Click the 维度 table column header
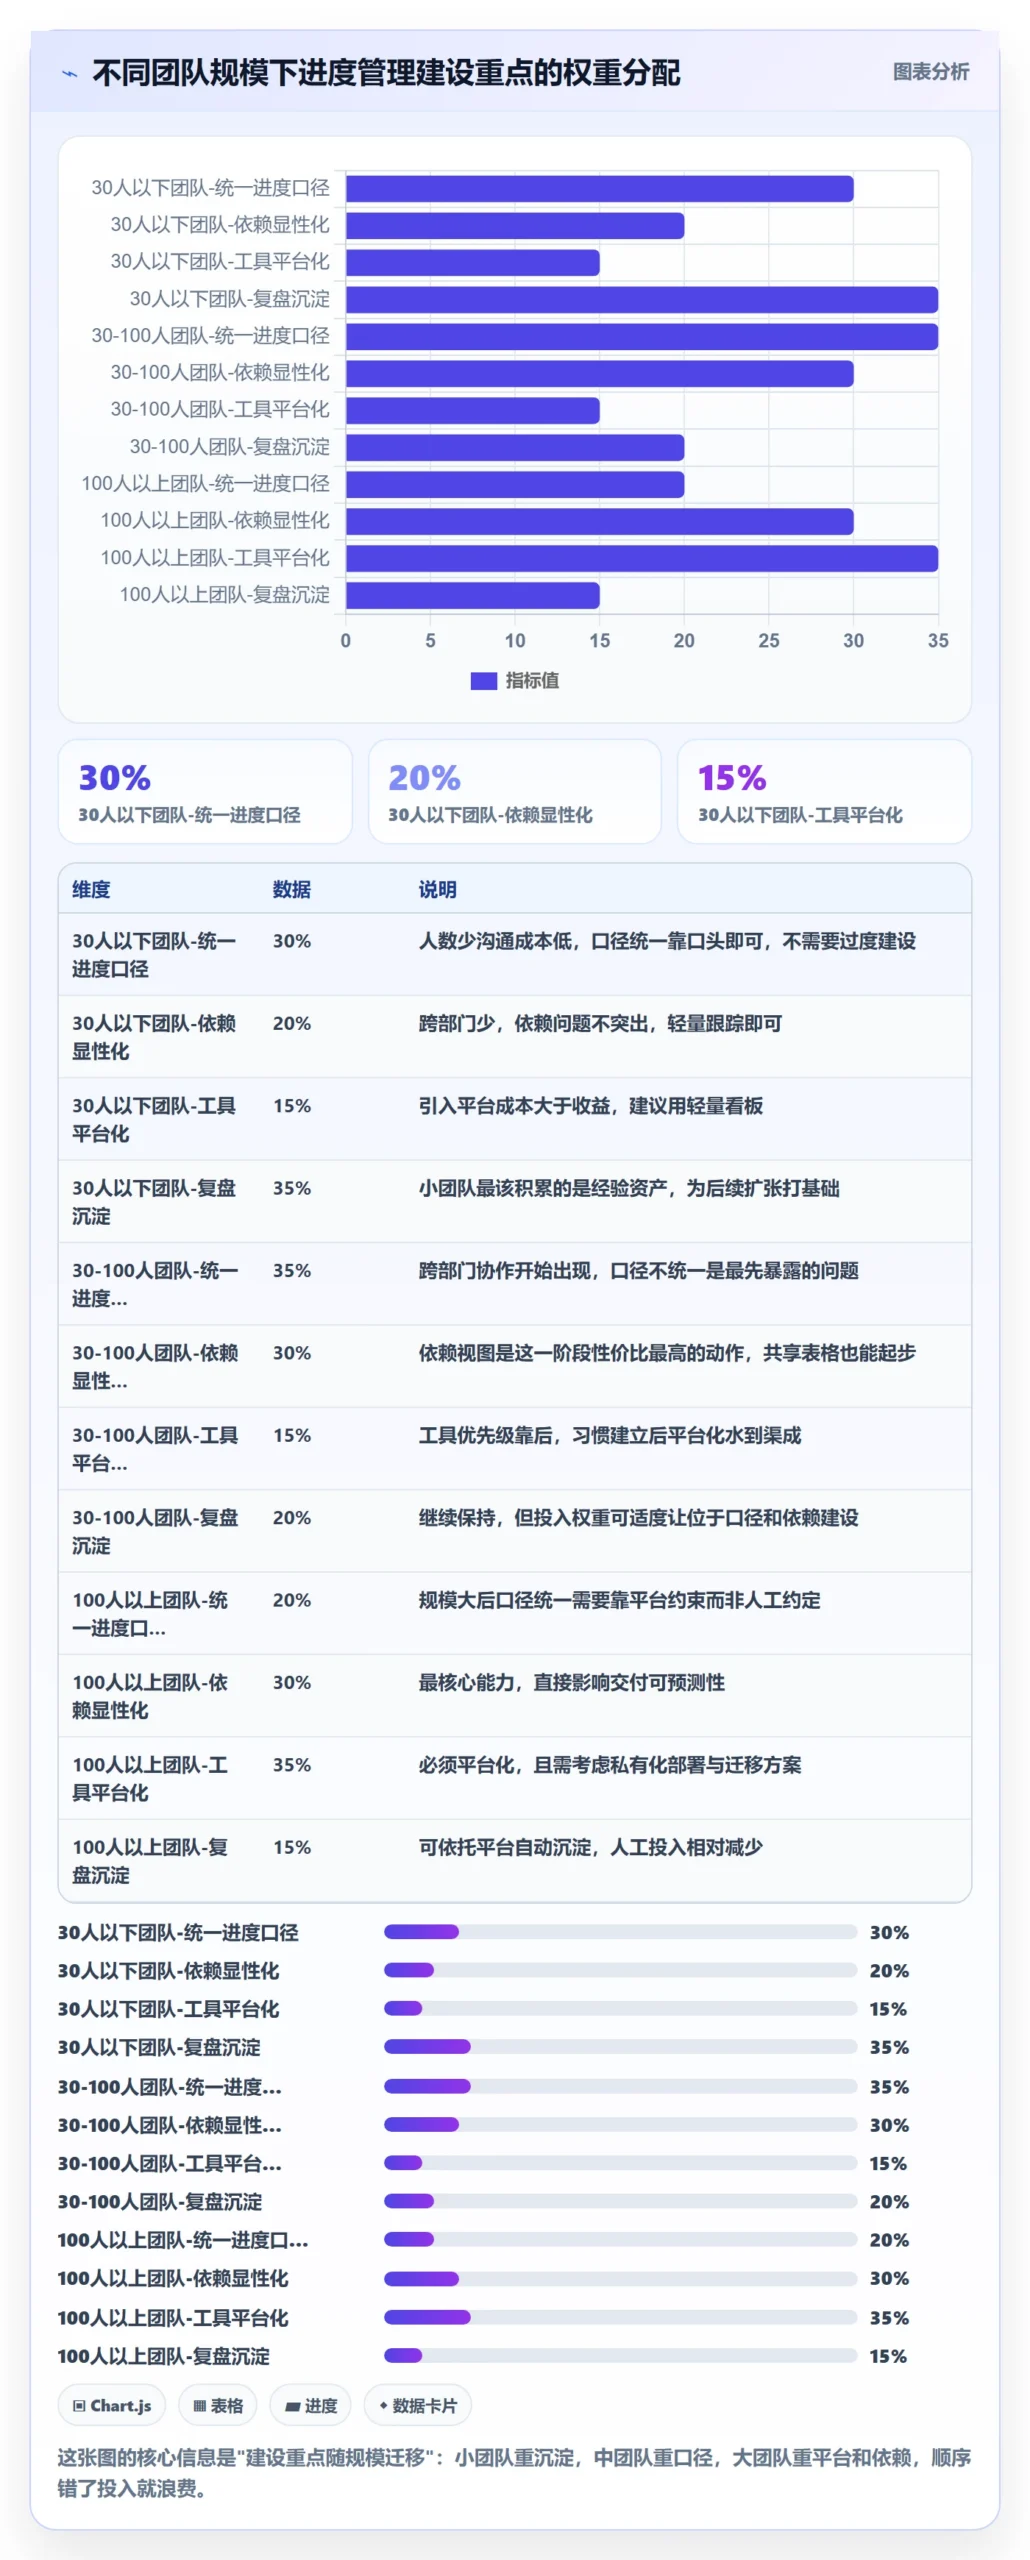The height and width of the screenshot is (2560, 1030). (x=91, y=890)
